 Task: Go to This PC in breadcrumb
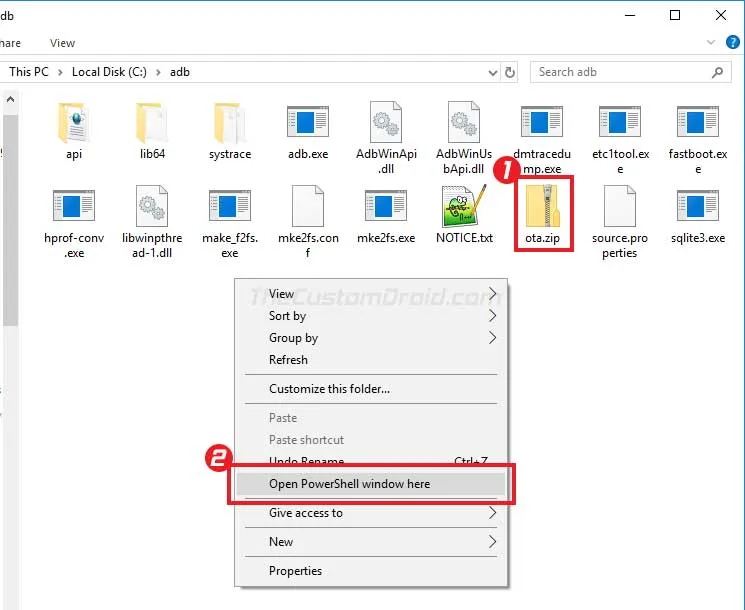[29, 72]
